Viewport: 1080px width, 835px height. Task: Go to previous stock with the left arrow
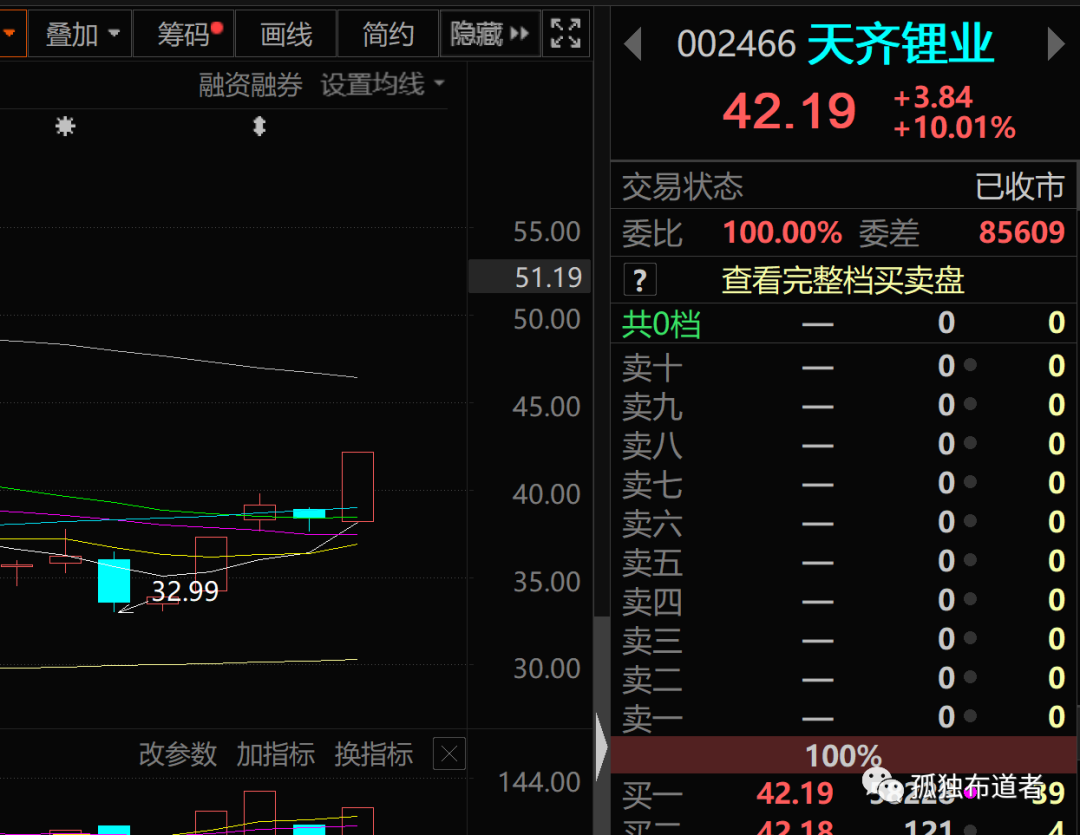(x=633, y=44)
